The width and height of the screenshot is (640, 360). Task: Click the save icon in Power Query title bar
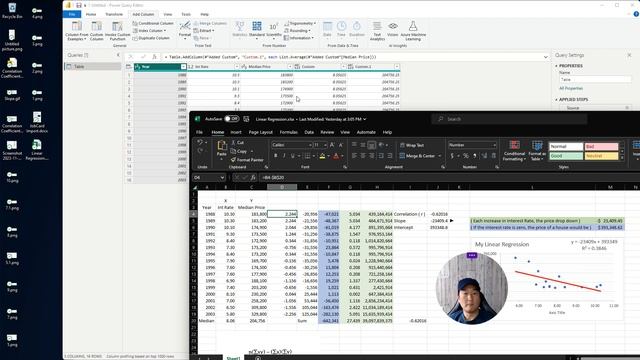point(78,5)
